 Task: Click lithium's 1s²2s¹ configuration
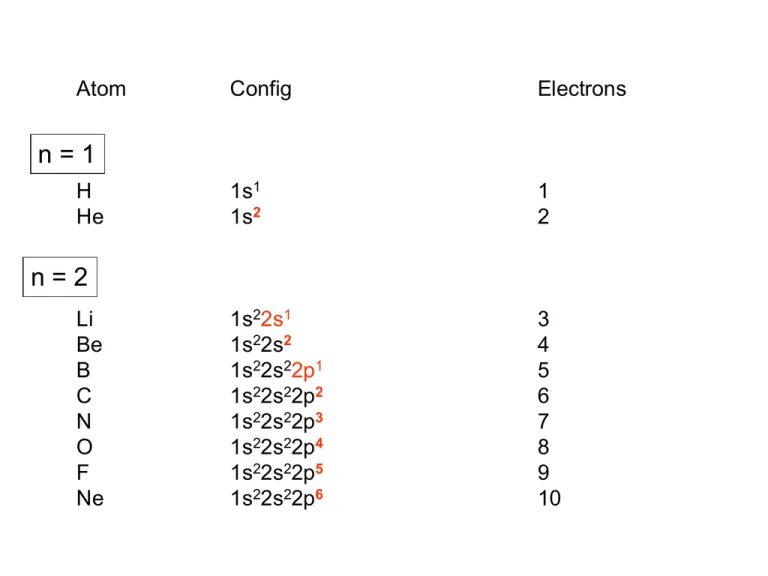[261, 318]
